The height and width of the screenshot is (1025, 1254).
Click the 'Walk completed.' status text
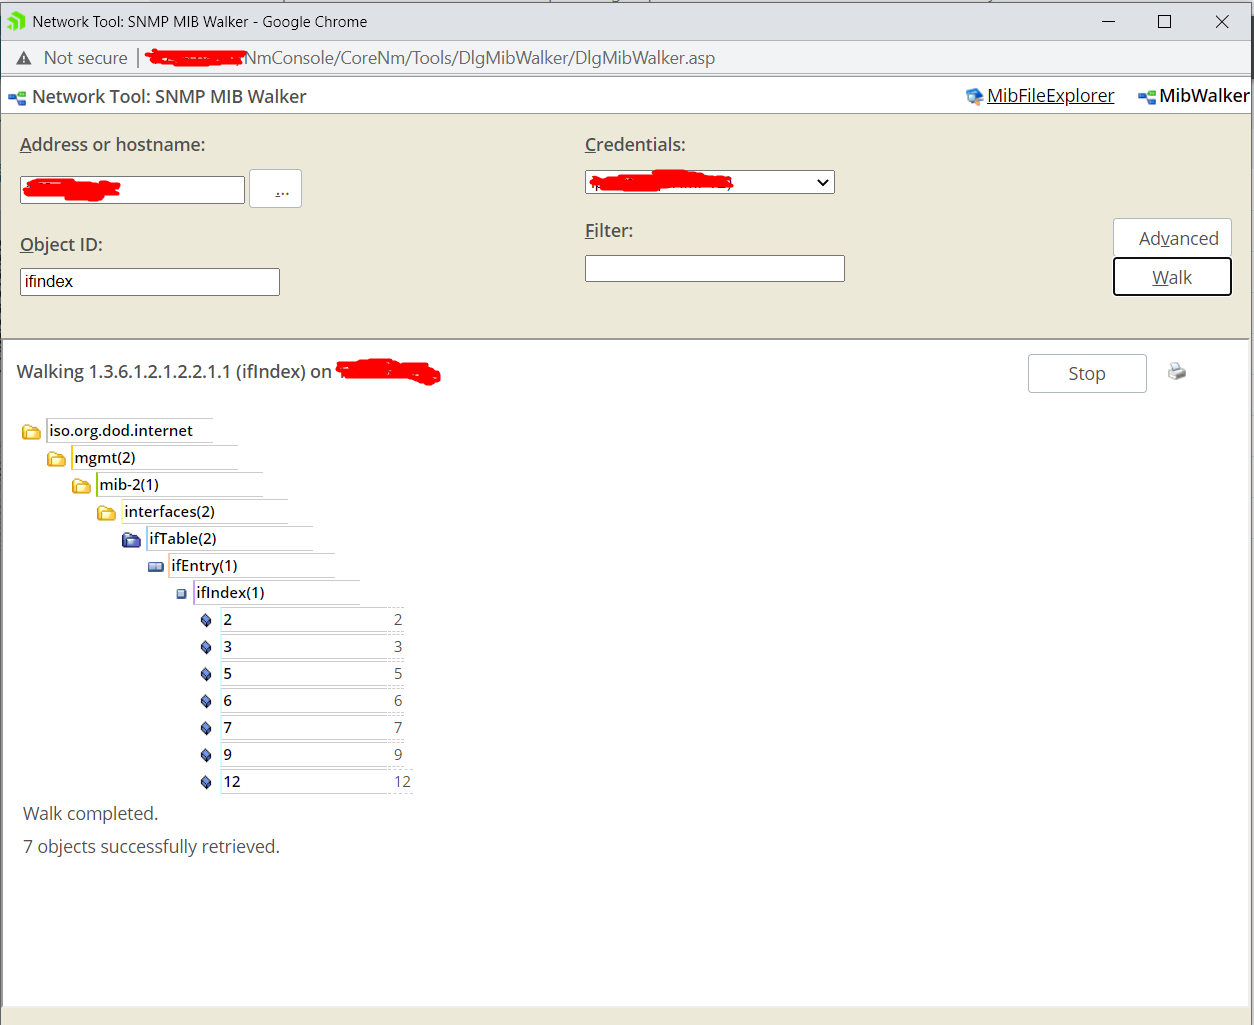90,814
